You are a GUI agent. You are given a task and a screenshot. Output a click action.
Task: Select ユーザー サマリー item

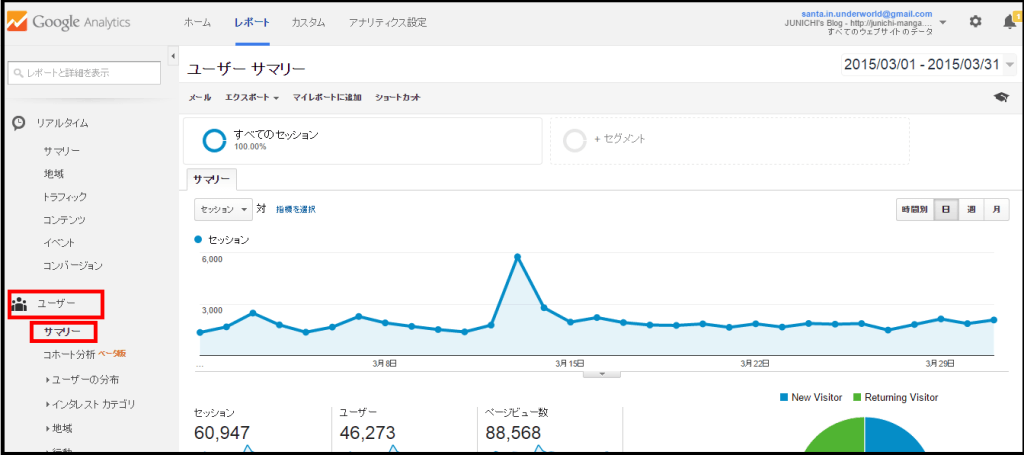[63, 331]
